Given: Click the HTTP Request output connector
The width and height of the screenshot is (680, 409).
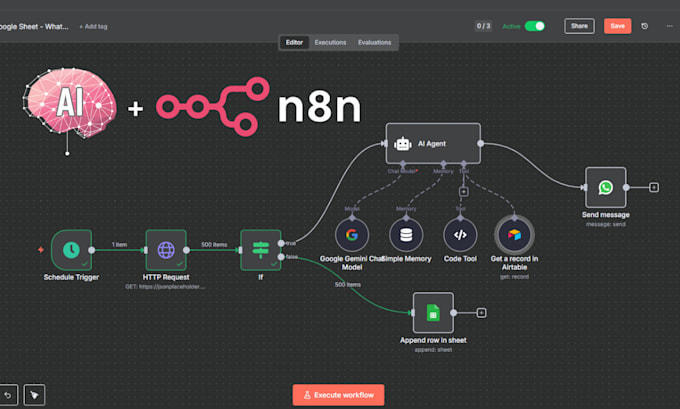Looking at the screenshot, I should [186, 250].
